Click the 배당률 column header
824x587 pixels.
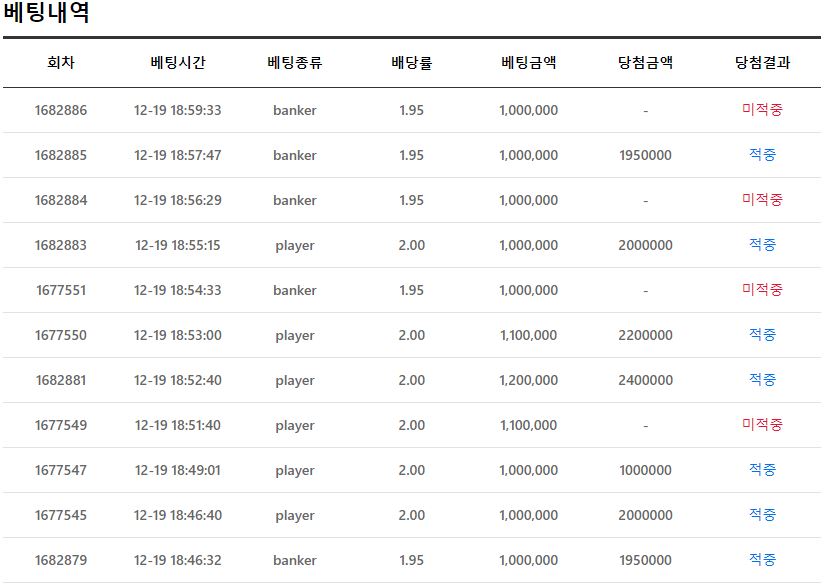coord(411,62)
